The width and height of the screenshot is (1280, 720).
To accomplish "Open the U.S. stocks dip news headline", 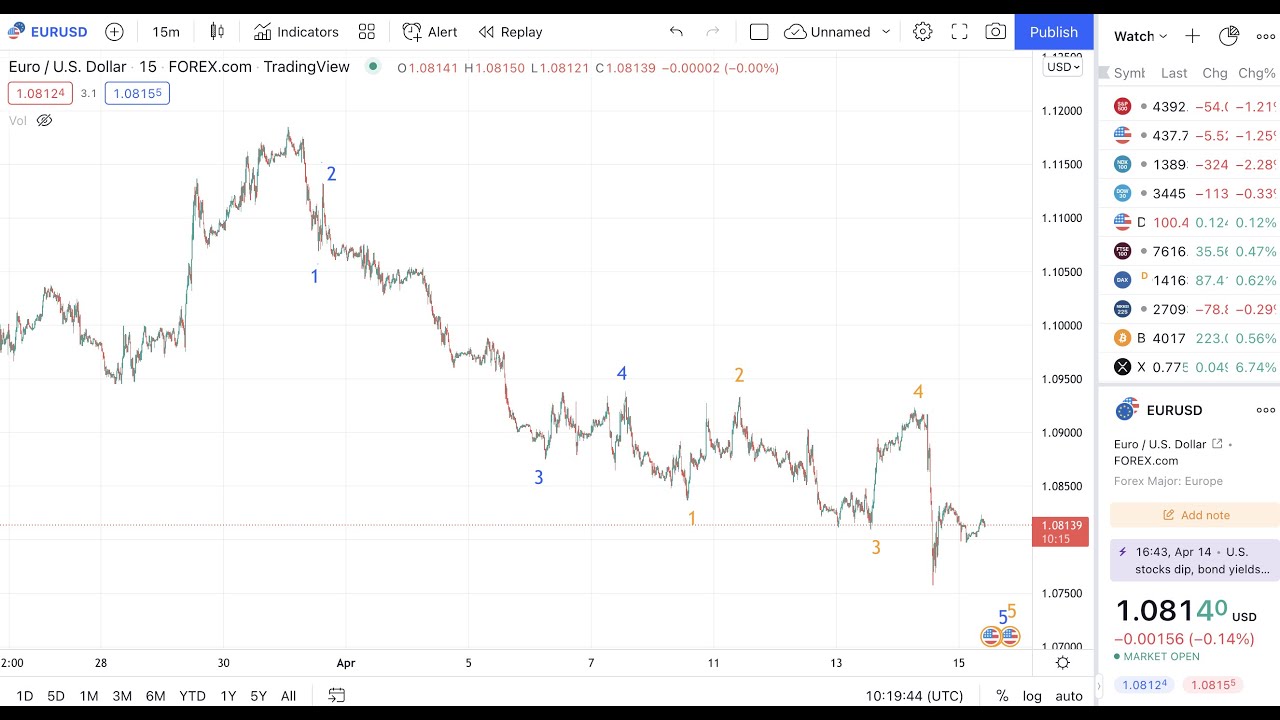I will click(1194, 560).
